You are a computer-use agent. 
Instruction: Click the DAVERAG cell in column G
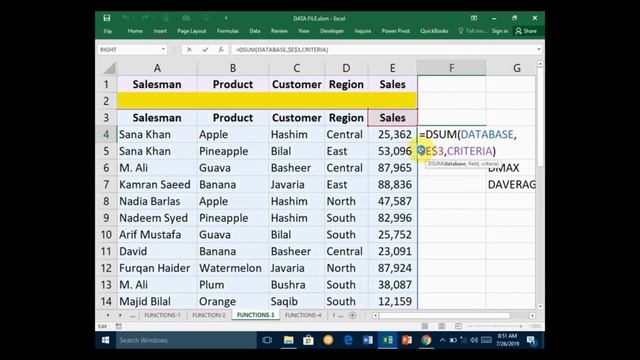click(511, 184)
